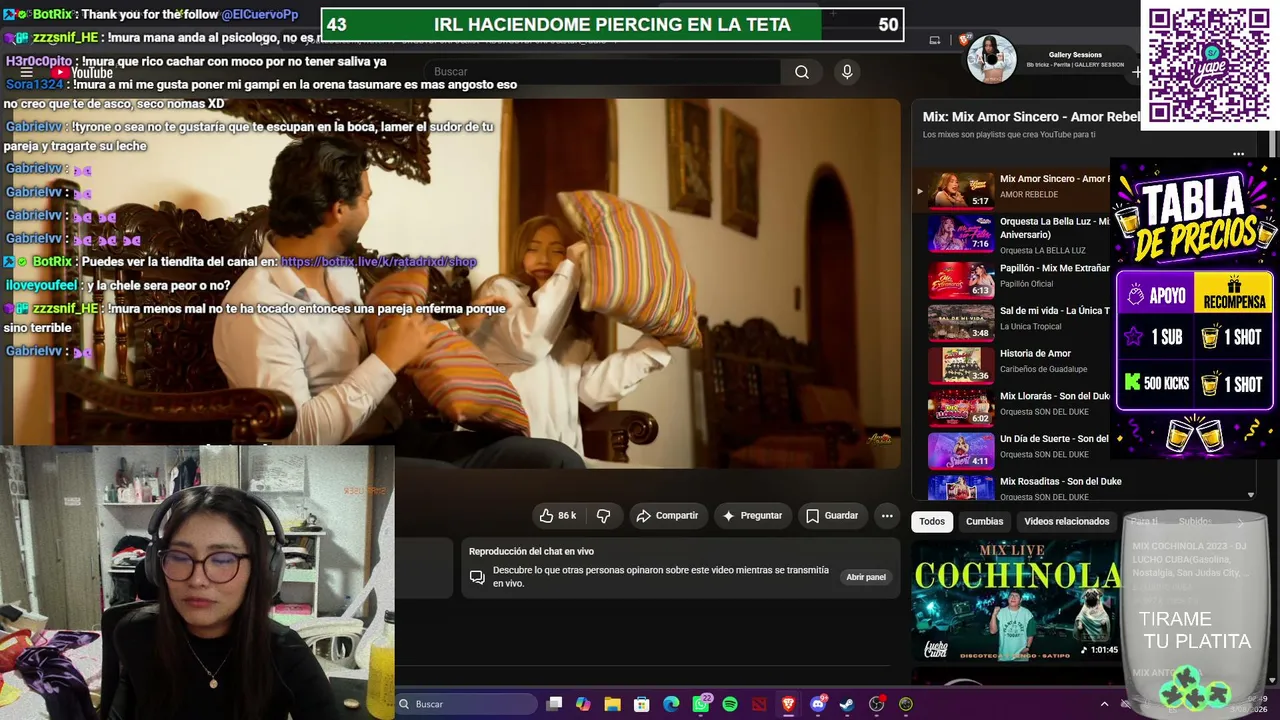1280x720 pixels.
Task: Launch Copilot from the taskbar
Action: pos(583,704)
